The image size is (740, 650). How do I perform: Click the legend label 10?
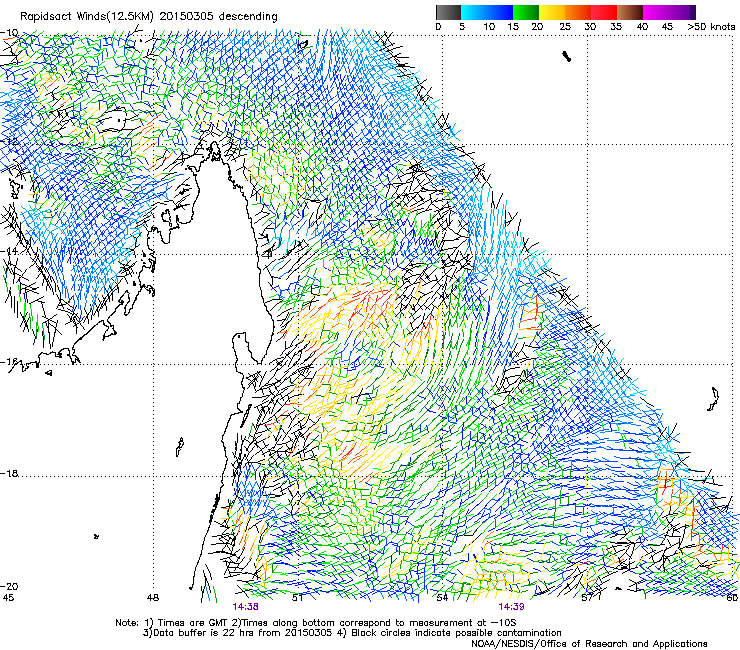click(489, 27)
